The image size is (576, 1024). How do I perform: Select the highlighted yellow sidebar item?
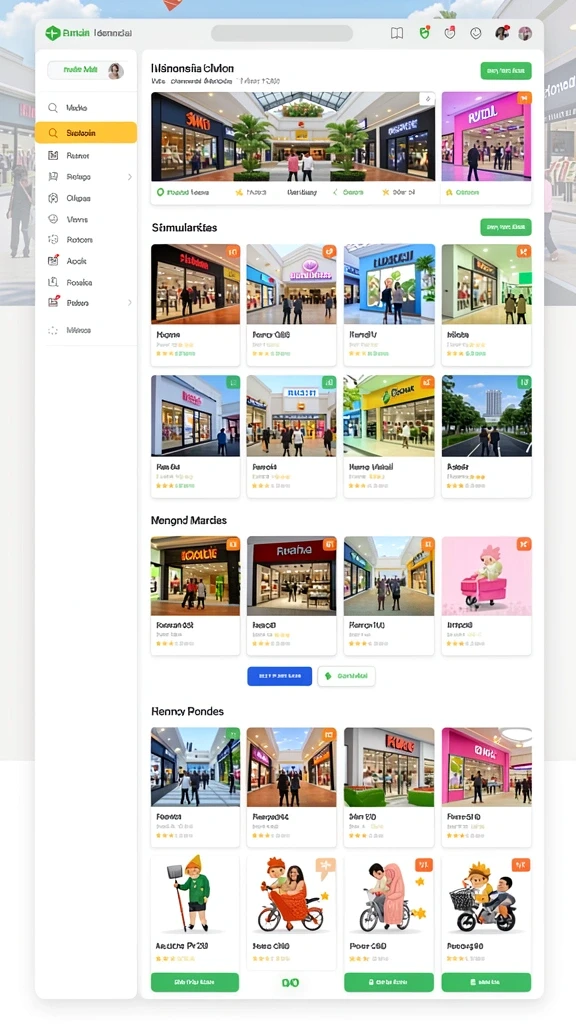86,133
